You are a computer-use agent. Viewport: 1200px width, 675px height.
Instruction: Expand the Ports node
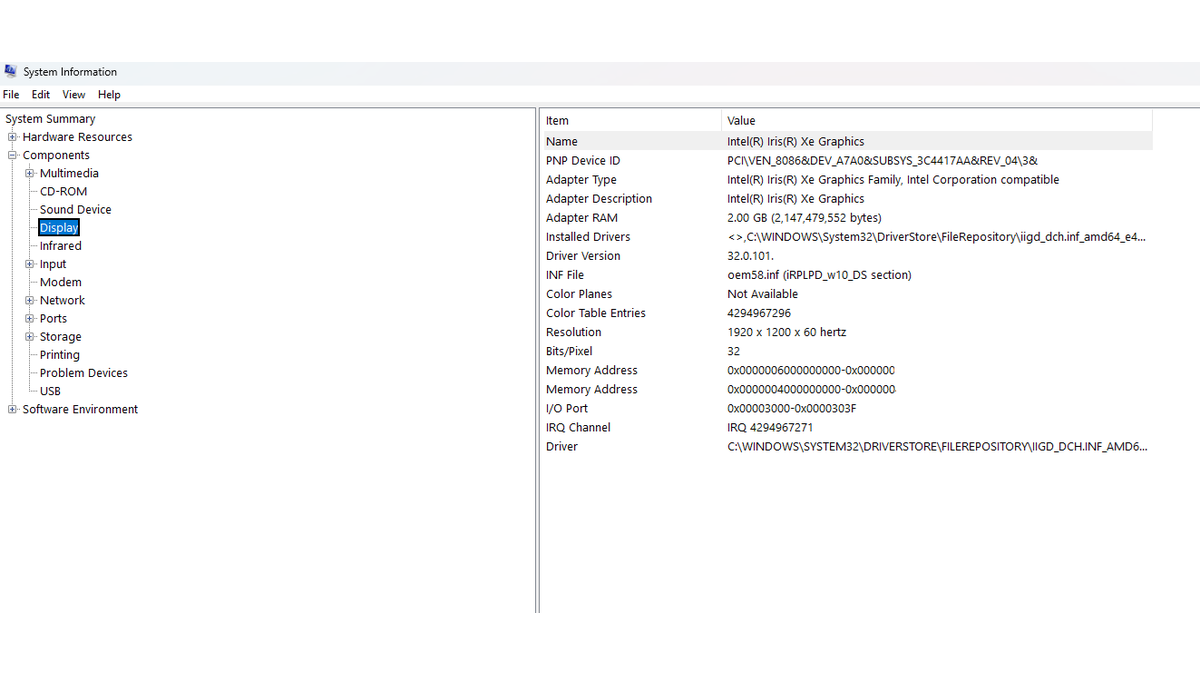point(30,318)
